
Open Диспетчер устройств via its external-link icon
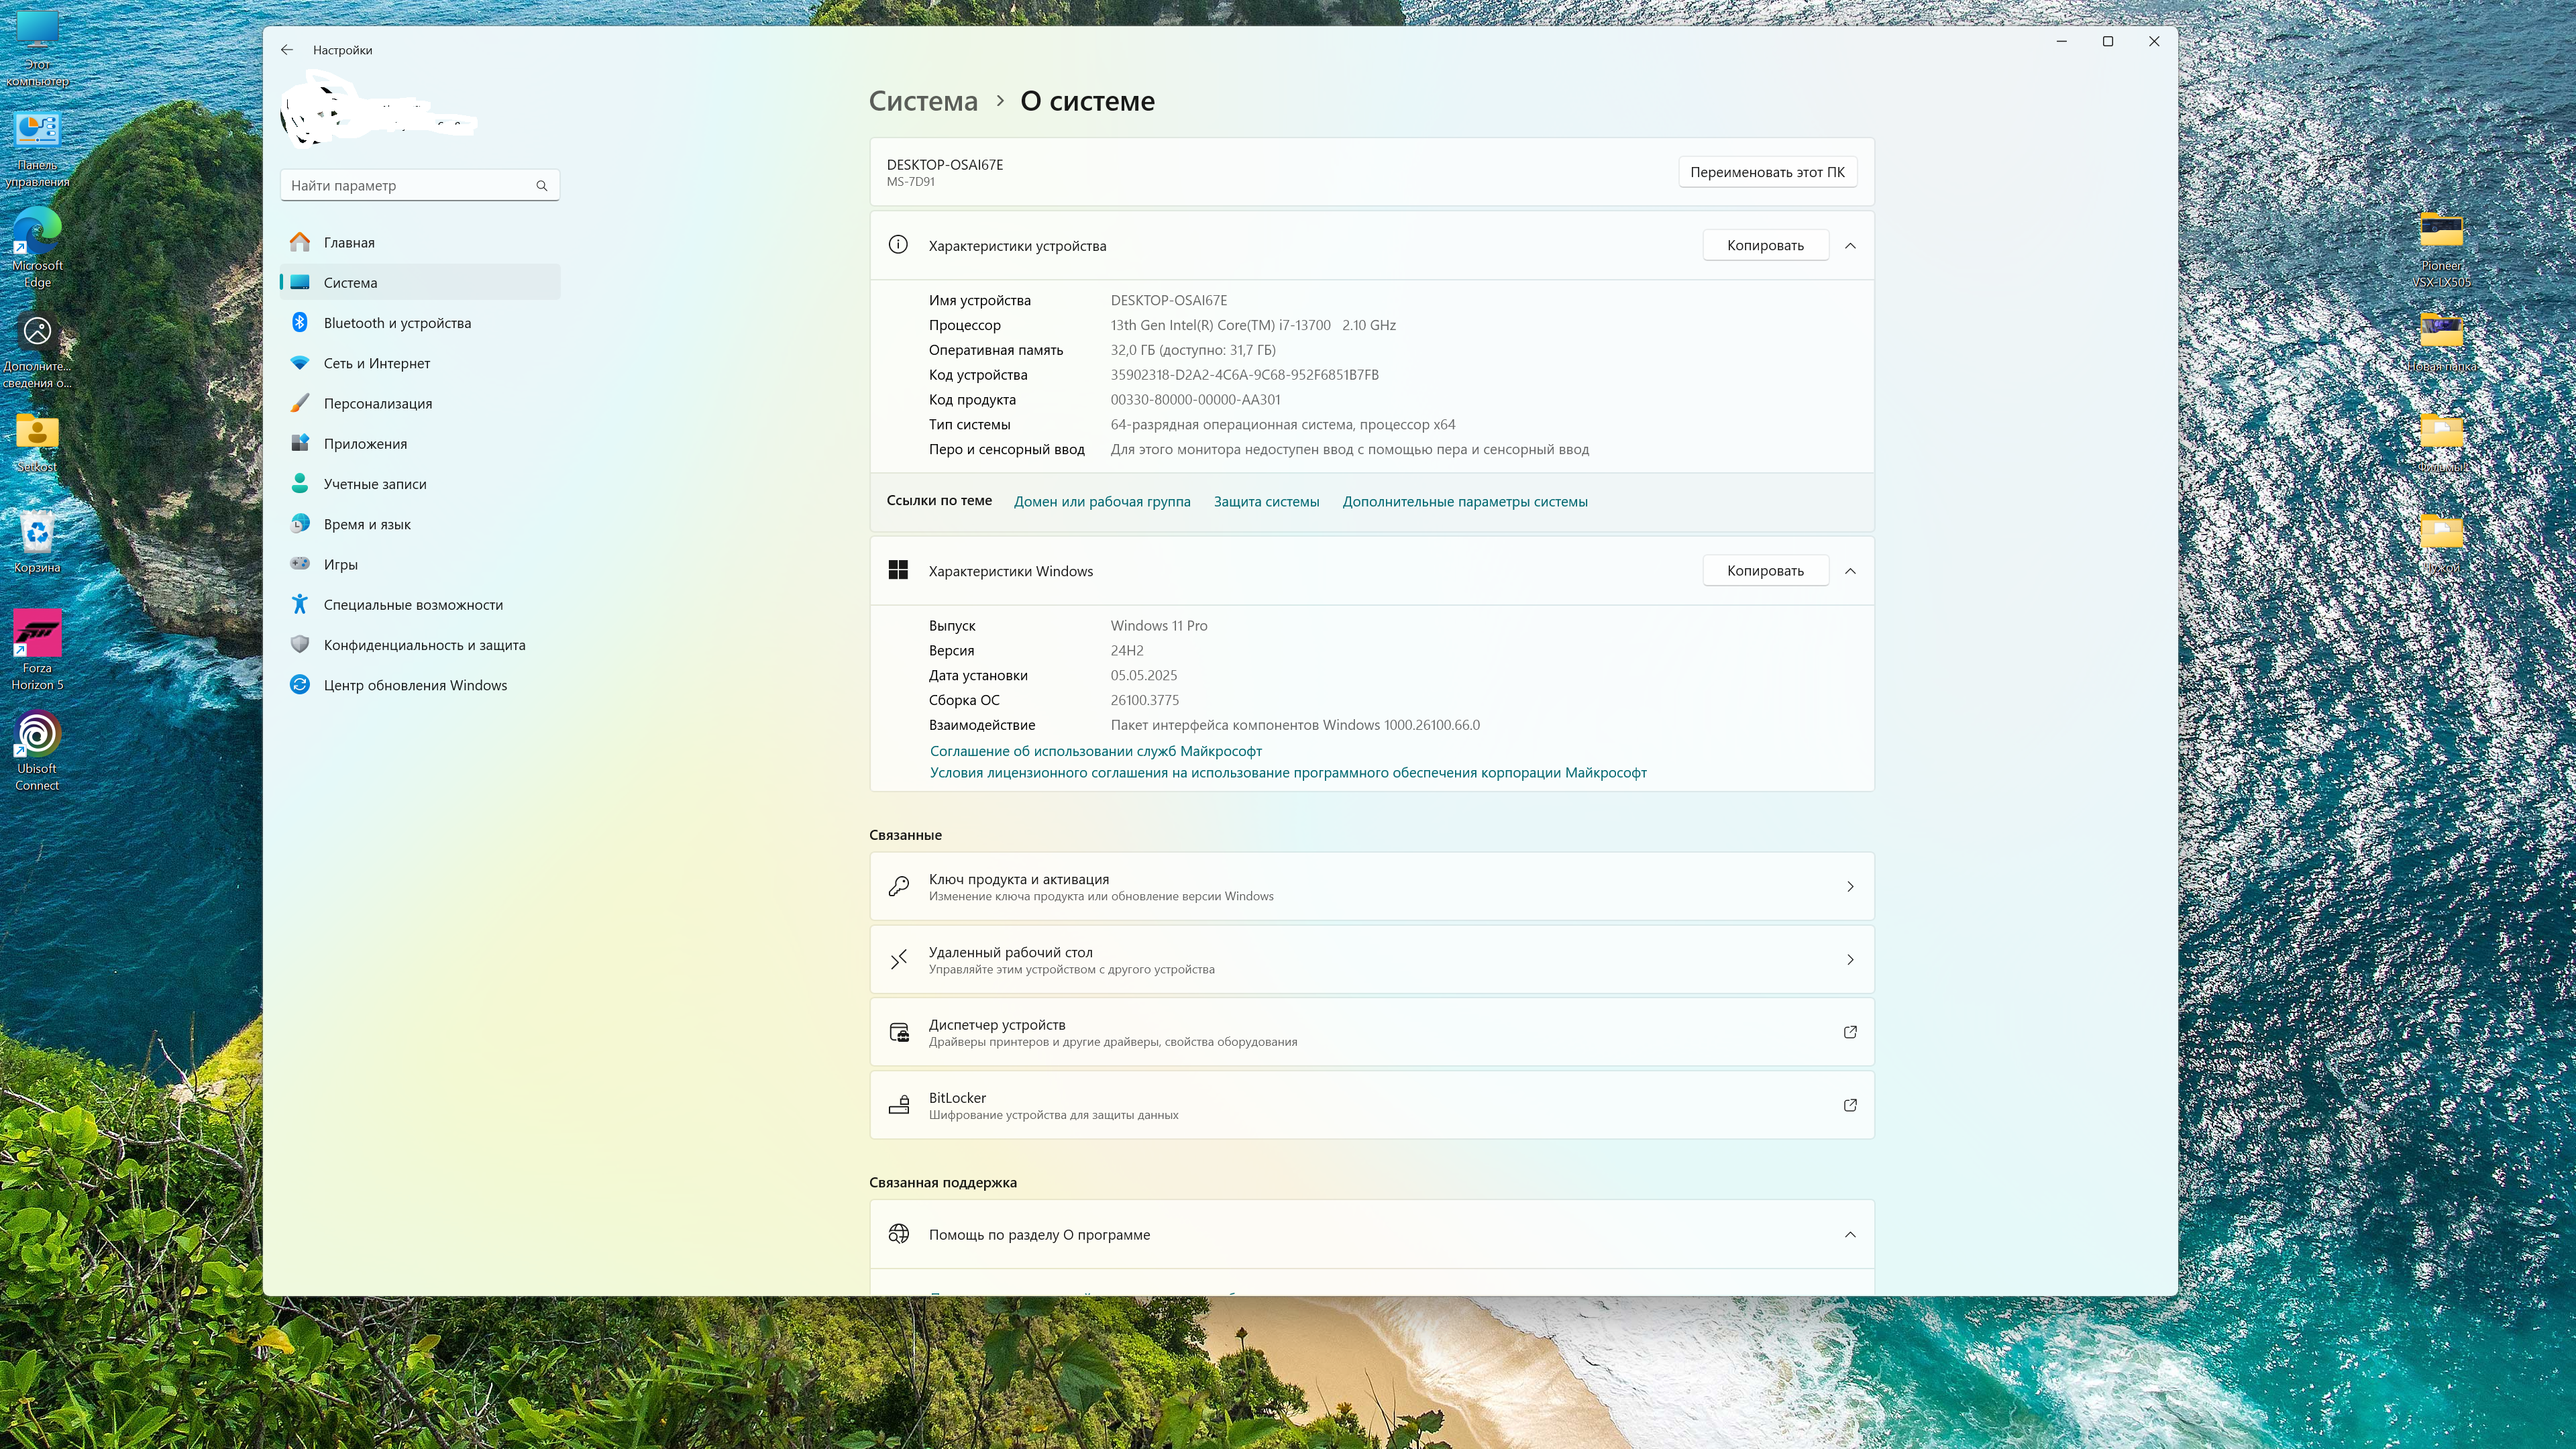click(x=1850, y=1032)
